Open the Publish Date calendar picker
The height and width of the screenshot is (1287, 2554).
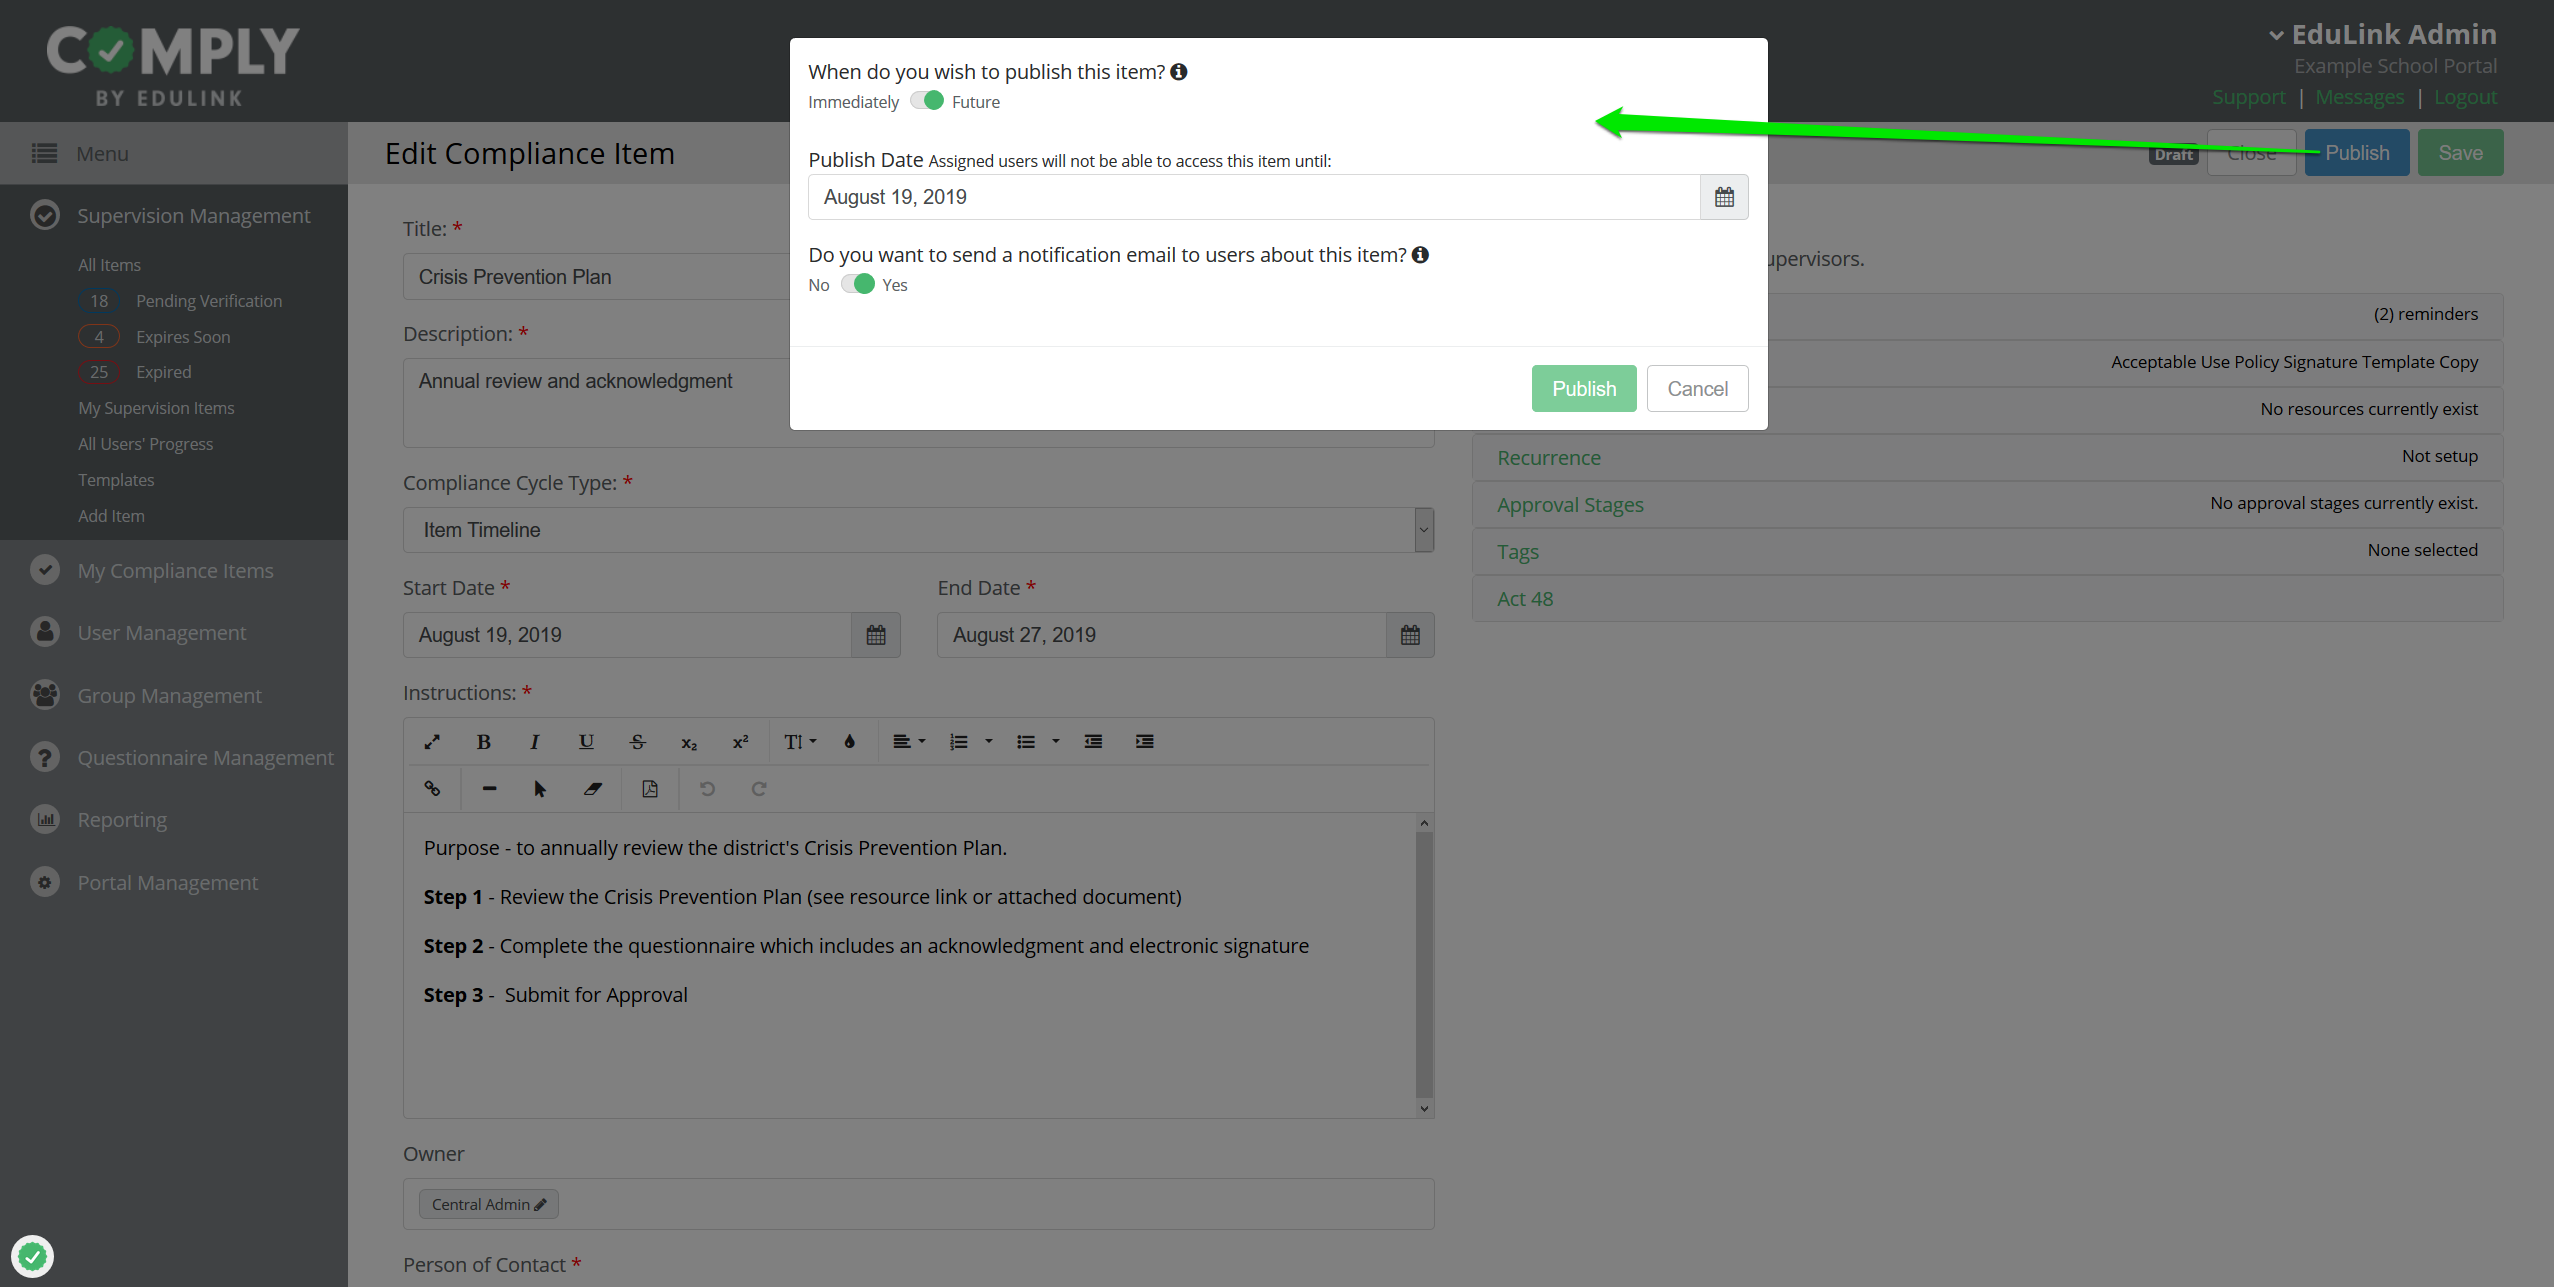coord(1724,197)
